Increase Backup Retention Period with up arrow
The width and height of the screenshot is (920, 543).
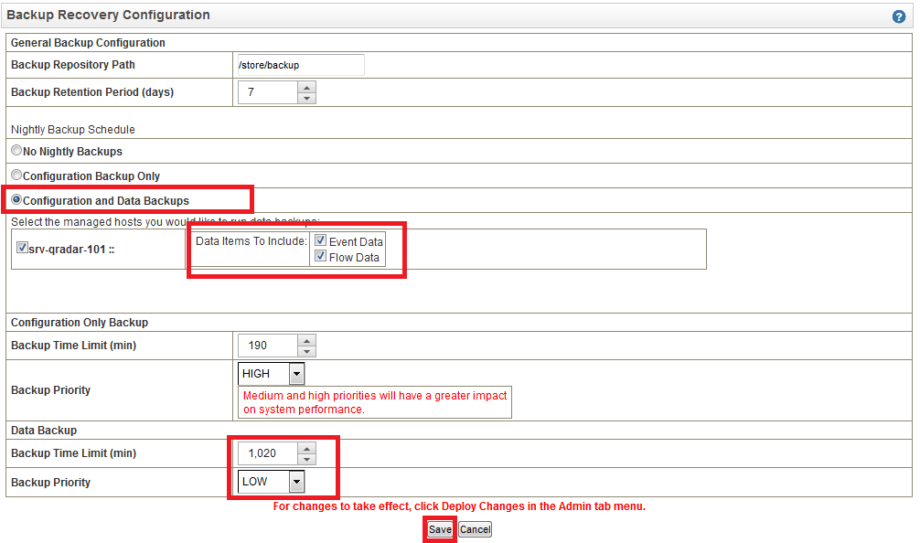306,87
